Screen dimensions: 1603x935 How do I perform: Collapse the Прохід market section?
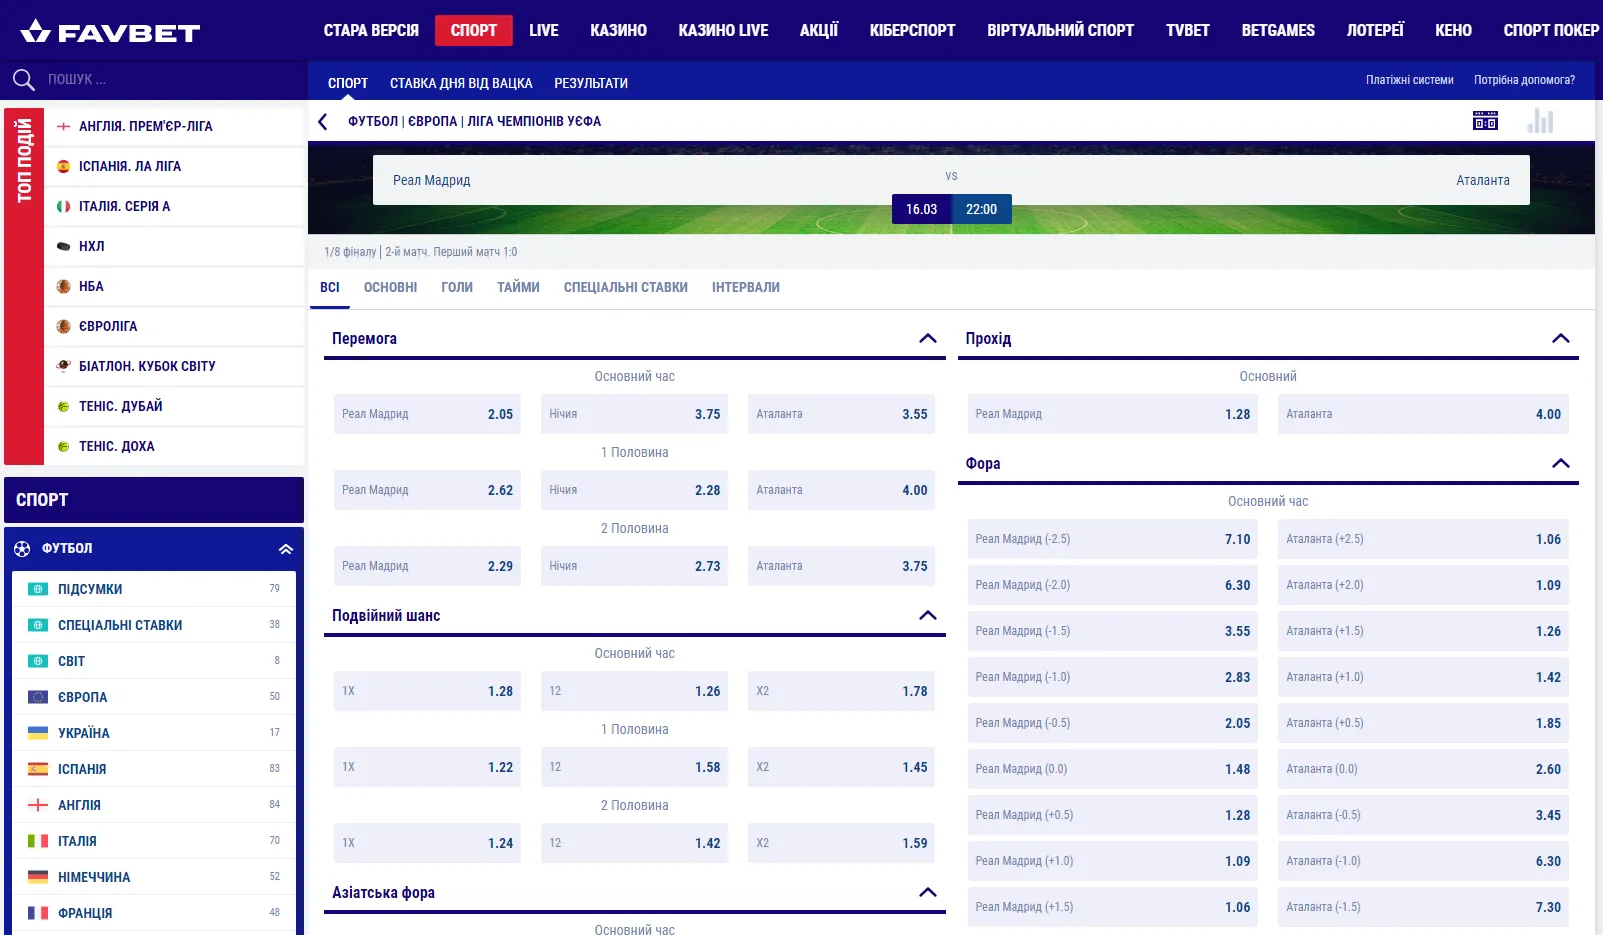[1560, 339]
